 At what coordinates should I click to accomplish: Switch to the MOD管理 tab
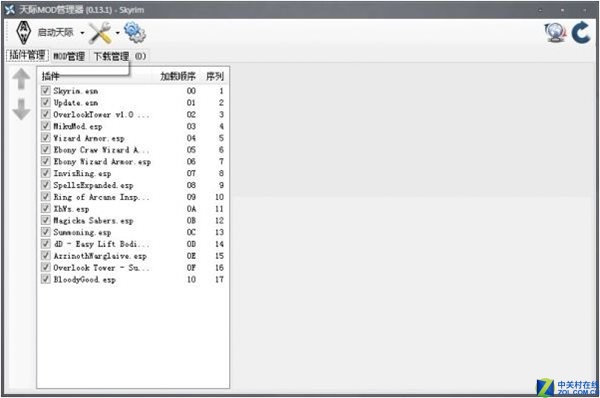point(69,56)
